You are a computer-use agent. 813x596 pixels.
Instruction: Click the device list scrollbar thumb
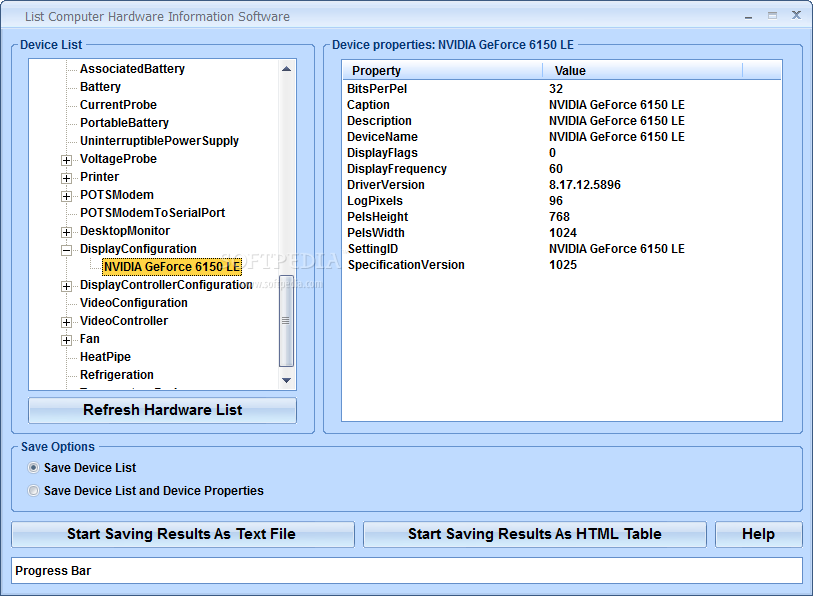(286, 321)
